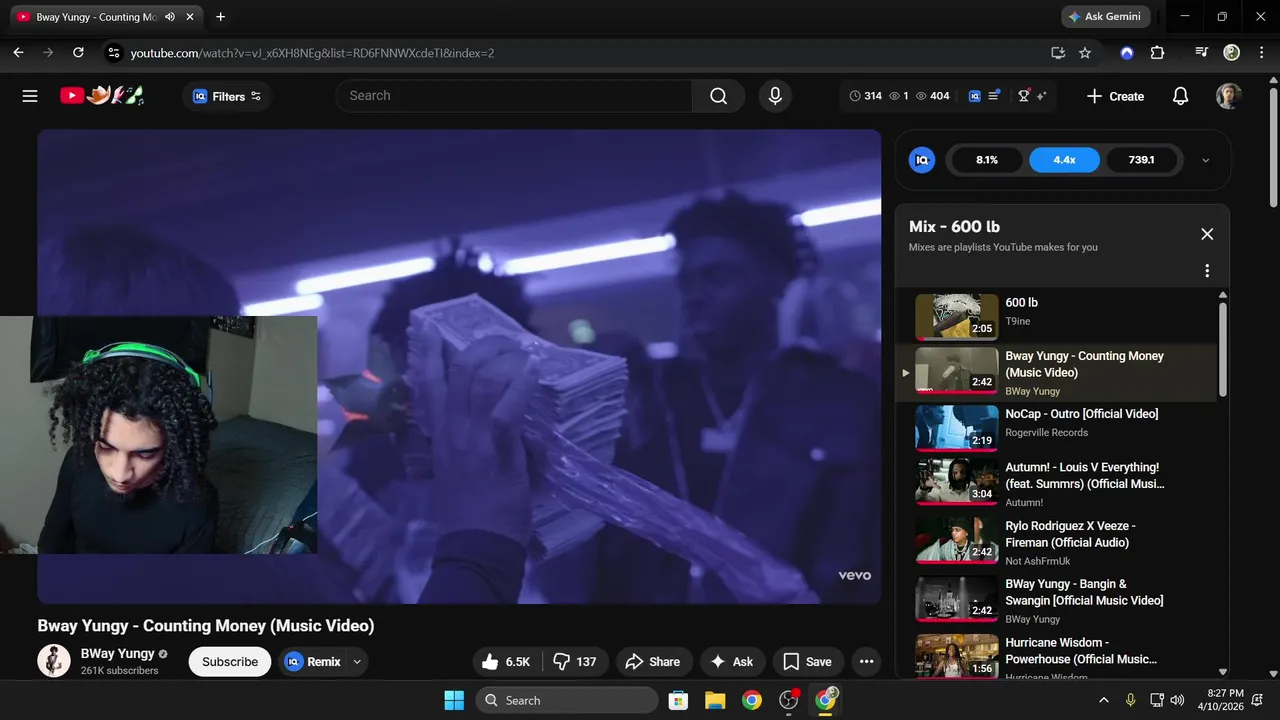Mute the tab via speaker icon
1280x720 pixels.
click(x=170, y=17)
